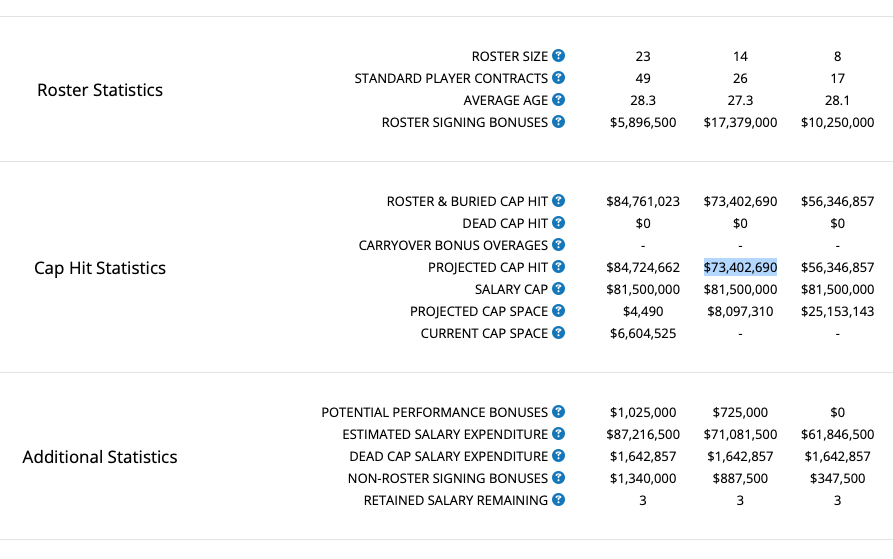Click help icon next to Average Age

tap(559, 100)
